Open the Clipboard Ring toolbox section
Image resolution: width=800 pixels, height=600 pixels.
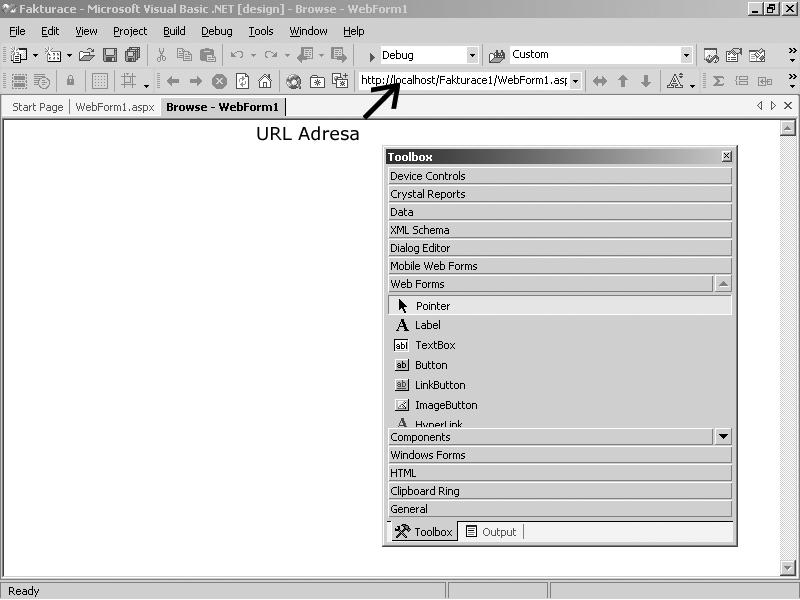tap(560, 491)
